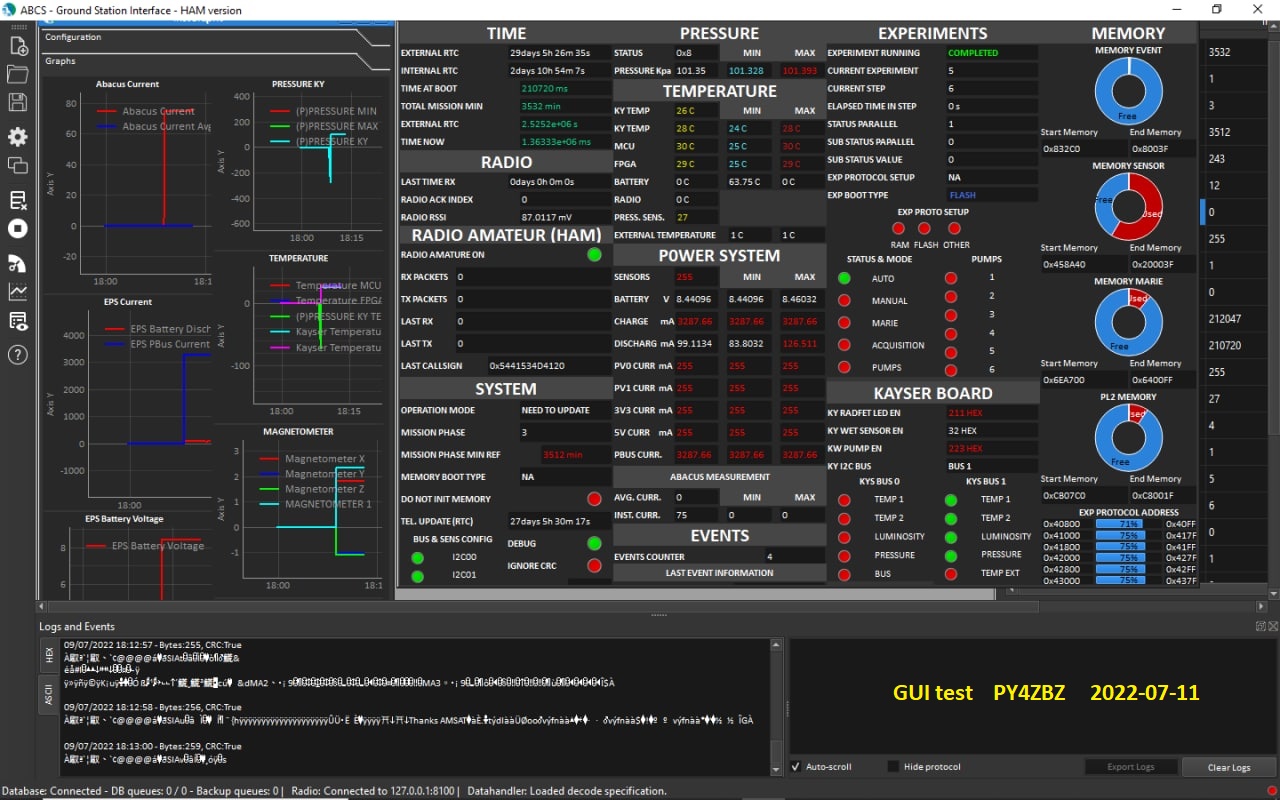Click the LAST CALLSIGN value field
Image resolution: width=1280 pixels, height=800 pixels.
[x=548, y=366]
